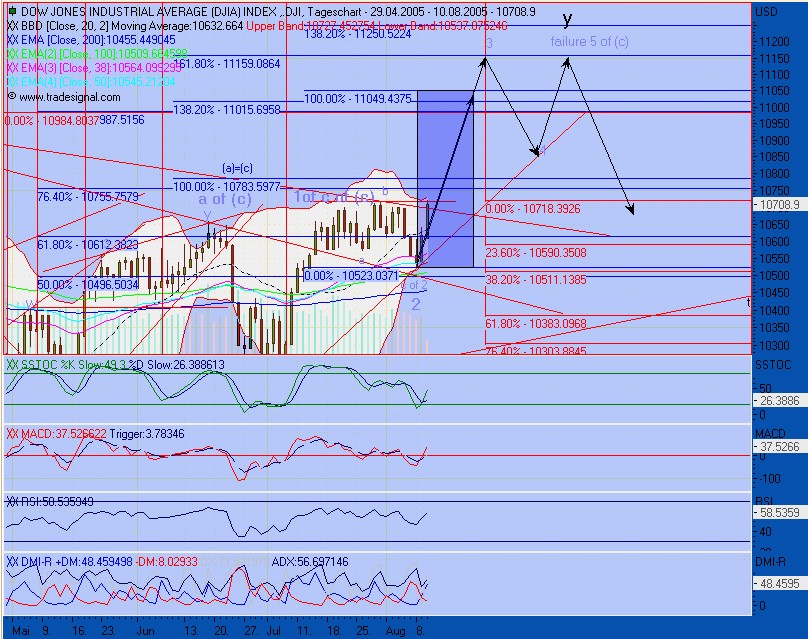Select the '138.20% - 11015.6958' Fibonacci label
This screenshot has width=808, height=639.
227,109
